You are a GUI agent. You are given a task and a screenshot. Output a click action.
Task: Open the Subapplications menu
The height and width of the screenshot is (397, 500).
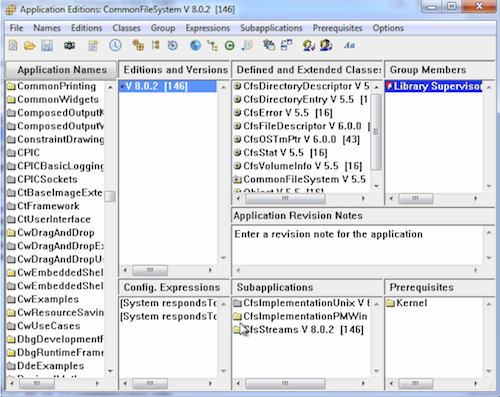pyautogui.click(x=271, y=28)
